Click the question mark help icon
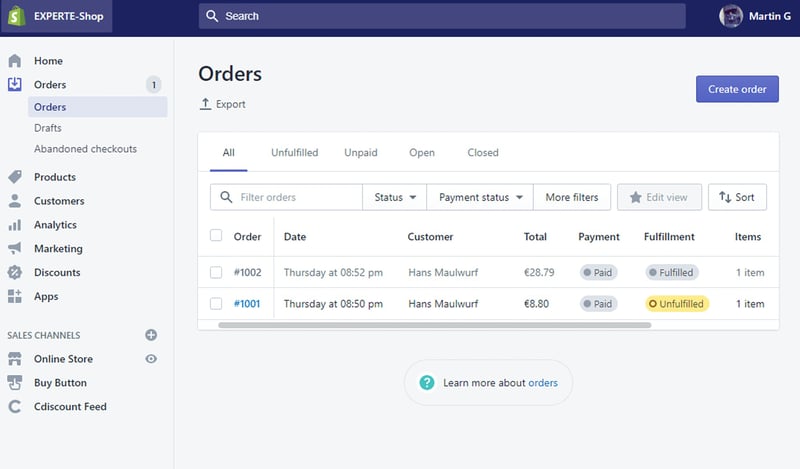This screenshot has width=800, height=469. (x=427, y=382)
